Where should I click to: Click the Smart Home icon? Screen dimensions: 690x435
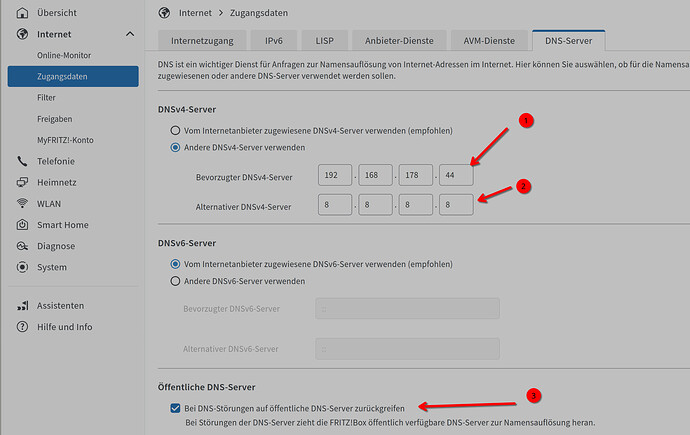click(x=22, y=225)
